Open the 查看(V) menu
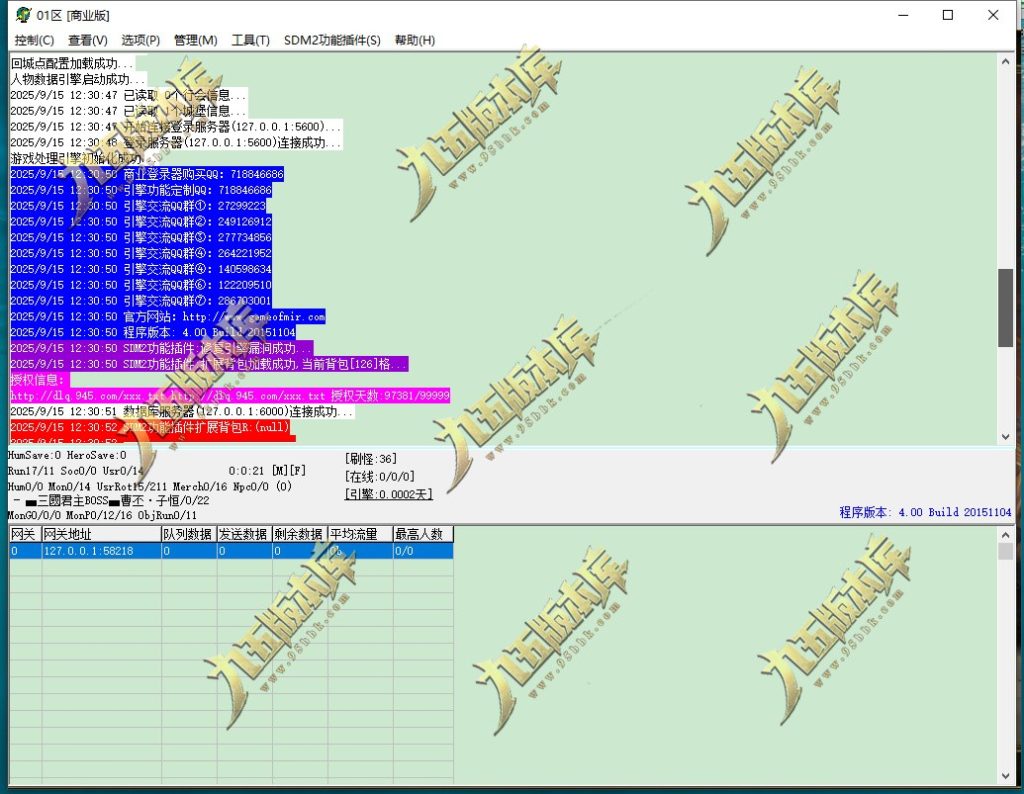1024x794 pixels. pyautogui.click(x=87, y=40)
